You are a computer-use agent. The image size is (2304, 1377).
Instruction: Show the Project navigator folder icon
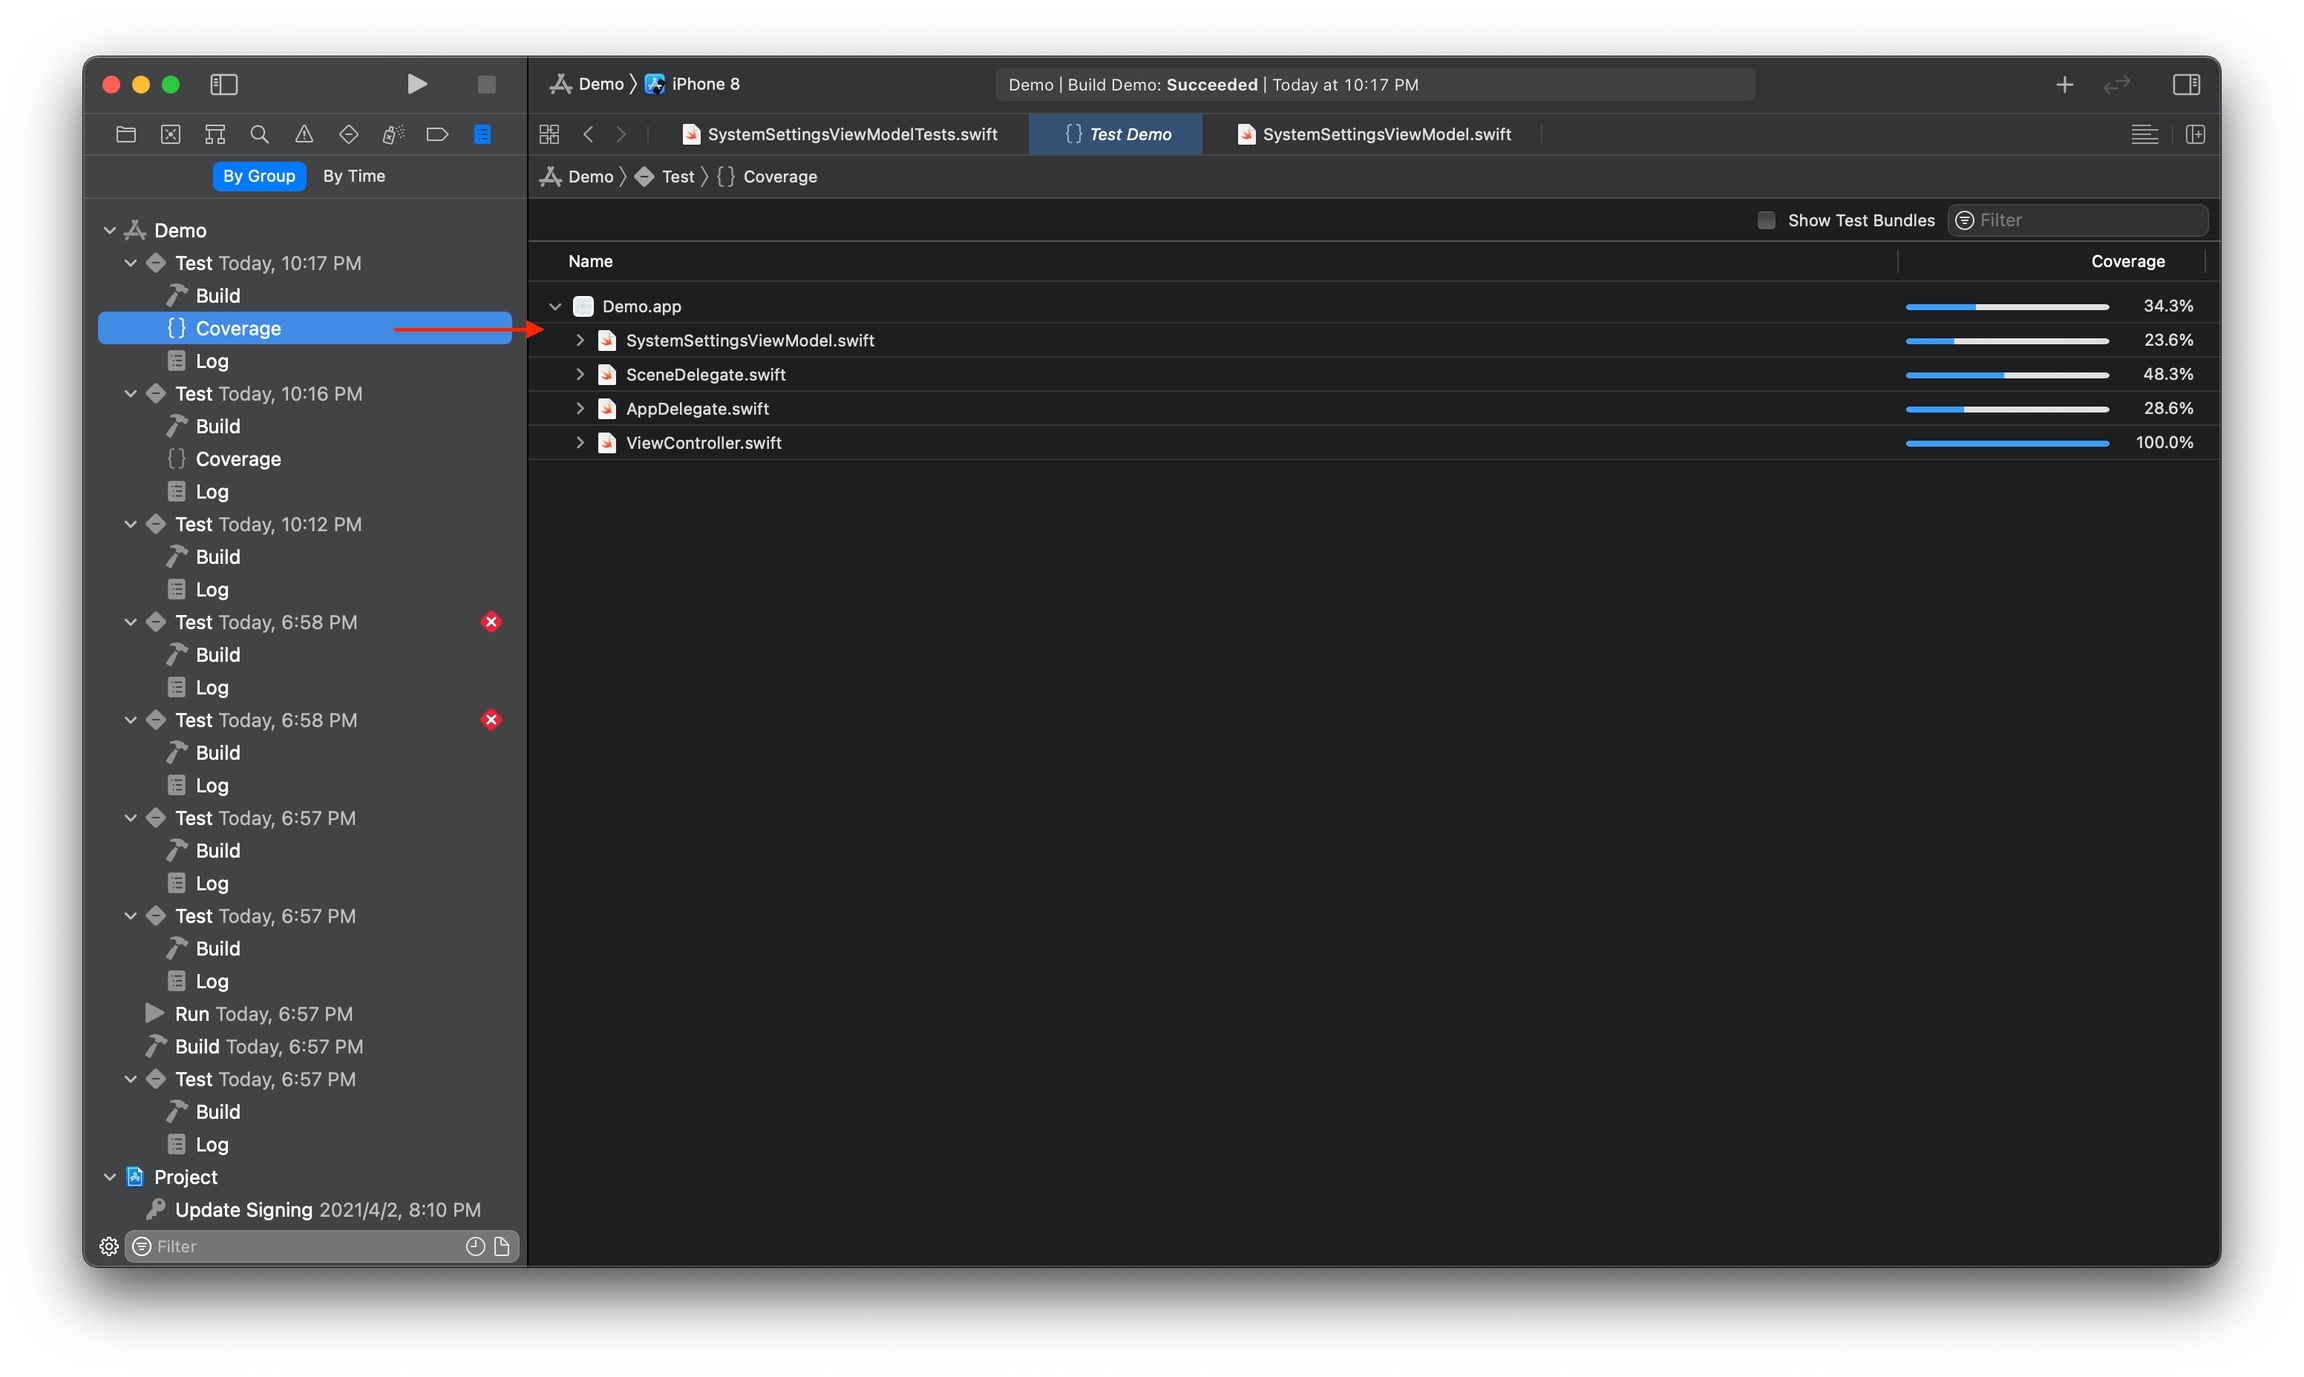pyautogui.click(x=126, y=134)
